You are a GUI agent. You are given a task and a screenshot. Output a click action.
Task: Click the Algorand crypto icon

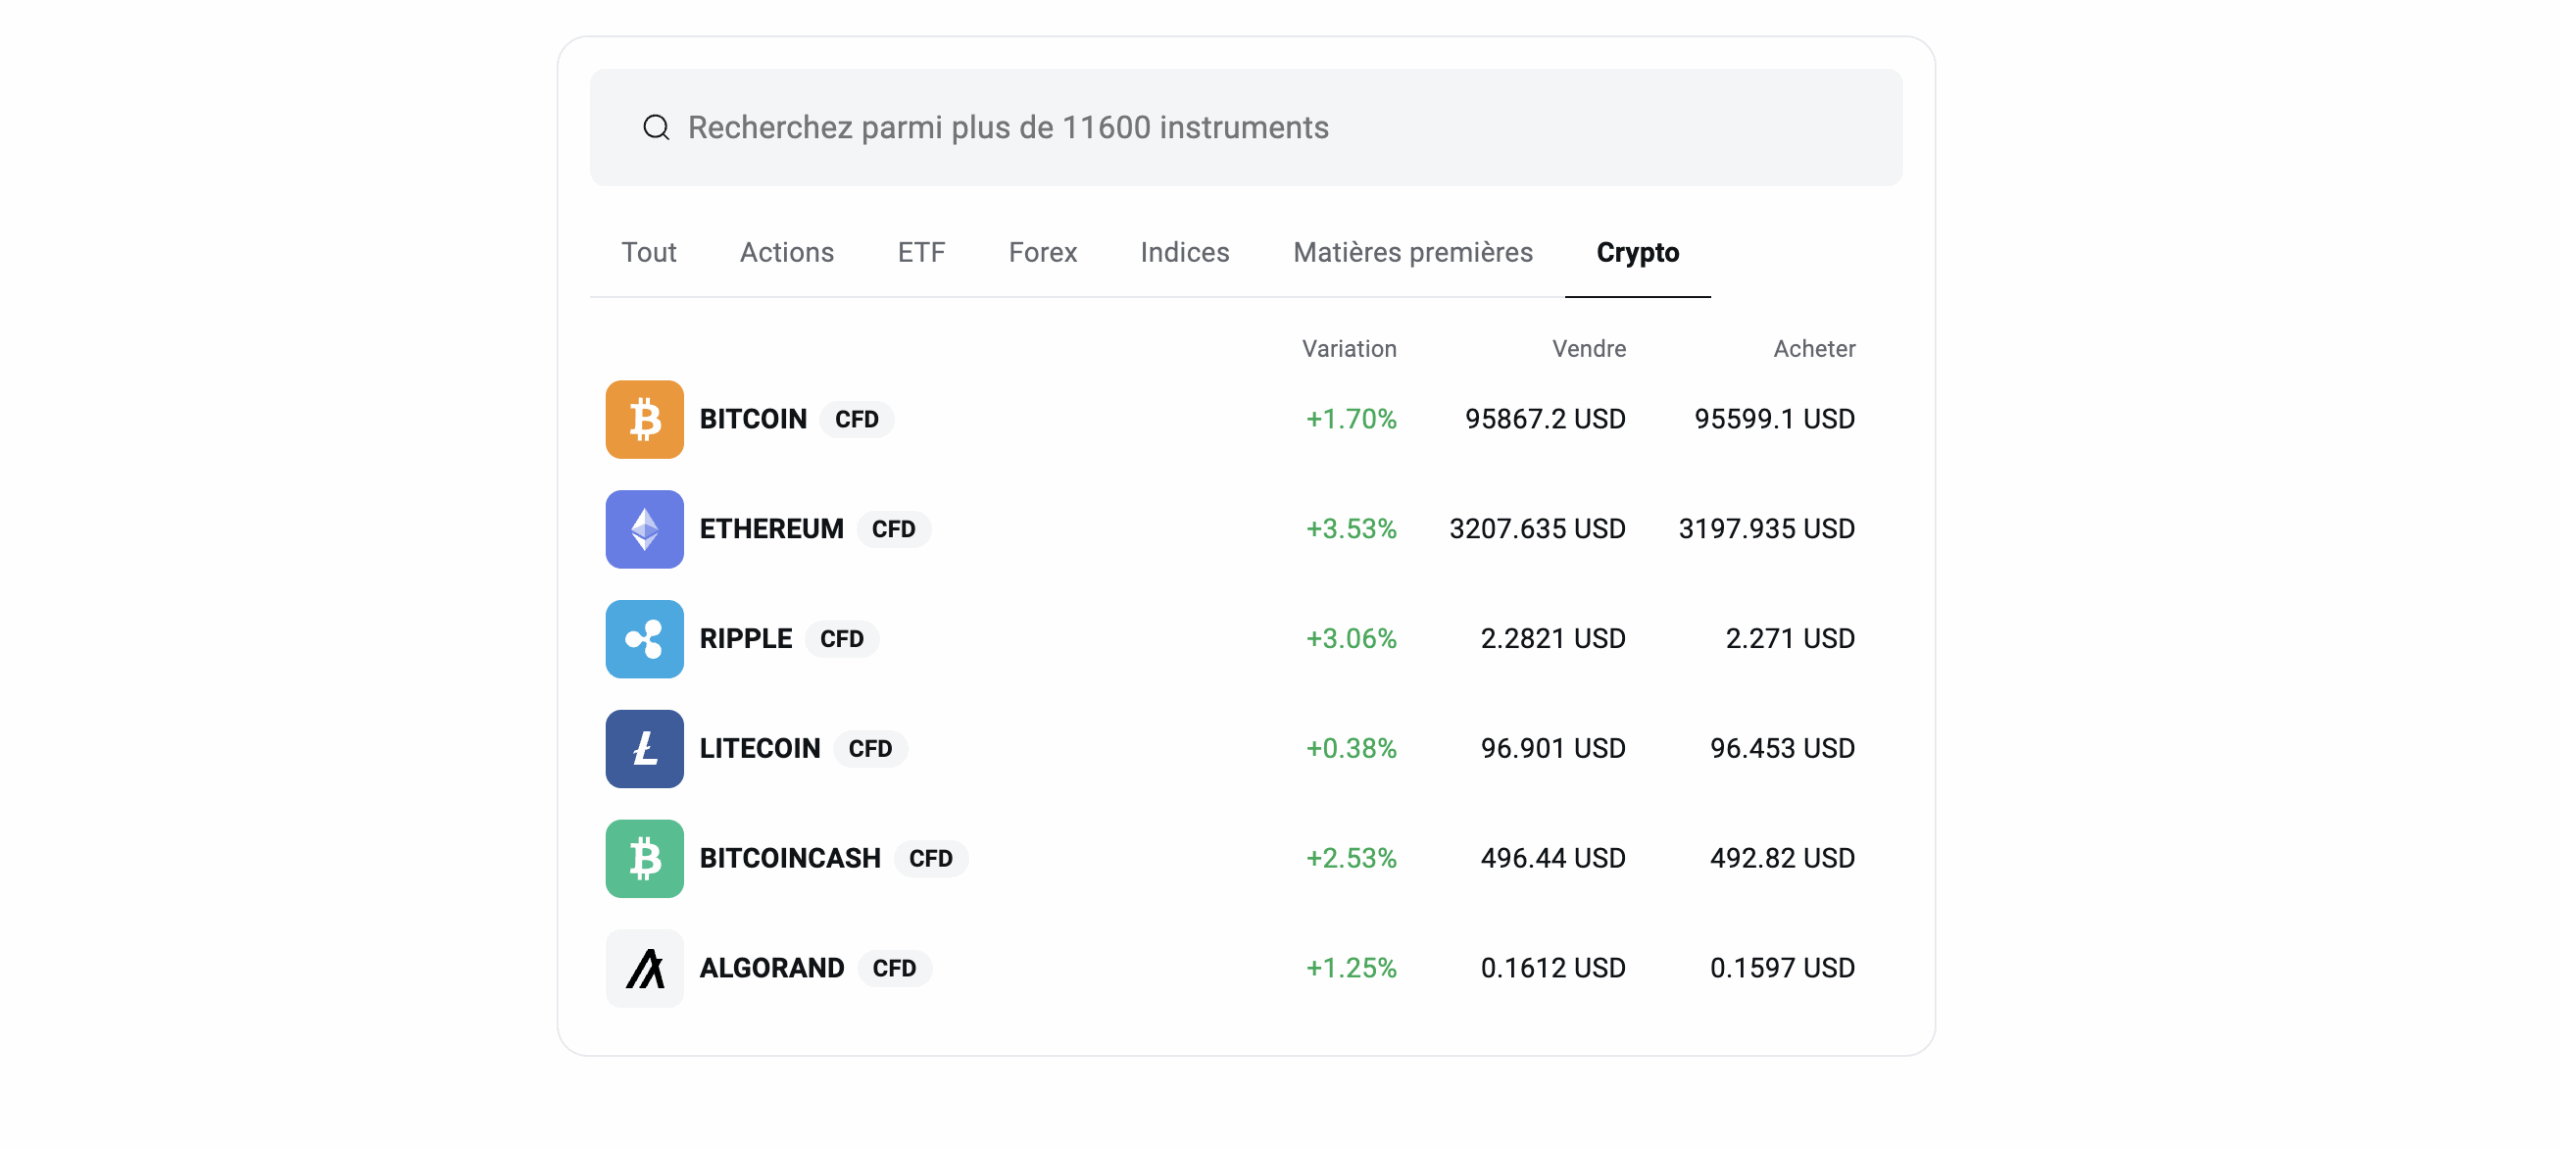click(644, 967)
